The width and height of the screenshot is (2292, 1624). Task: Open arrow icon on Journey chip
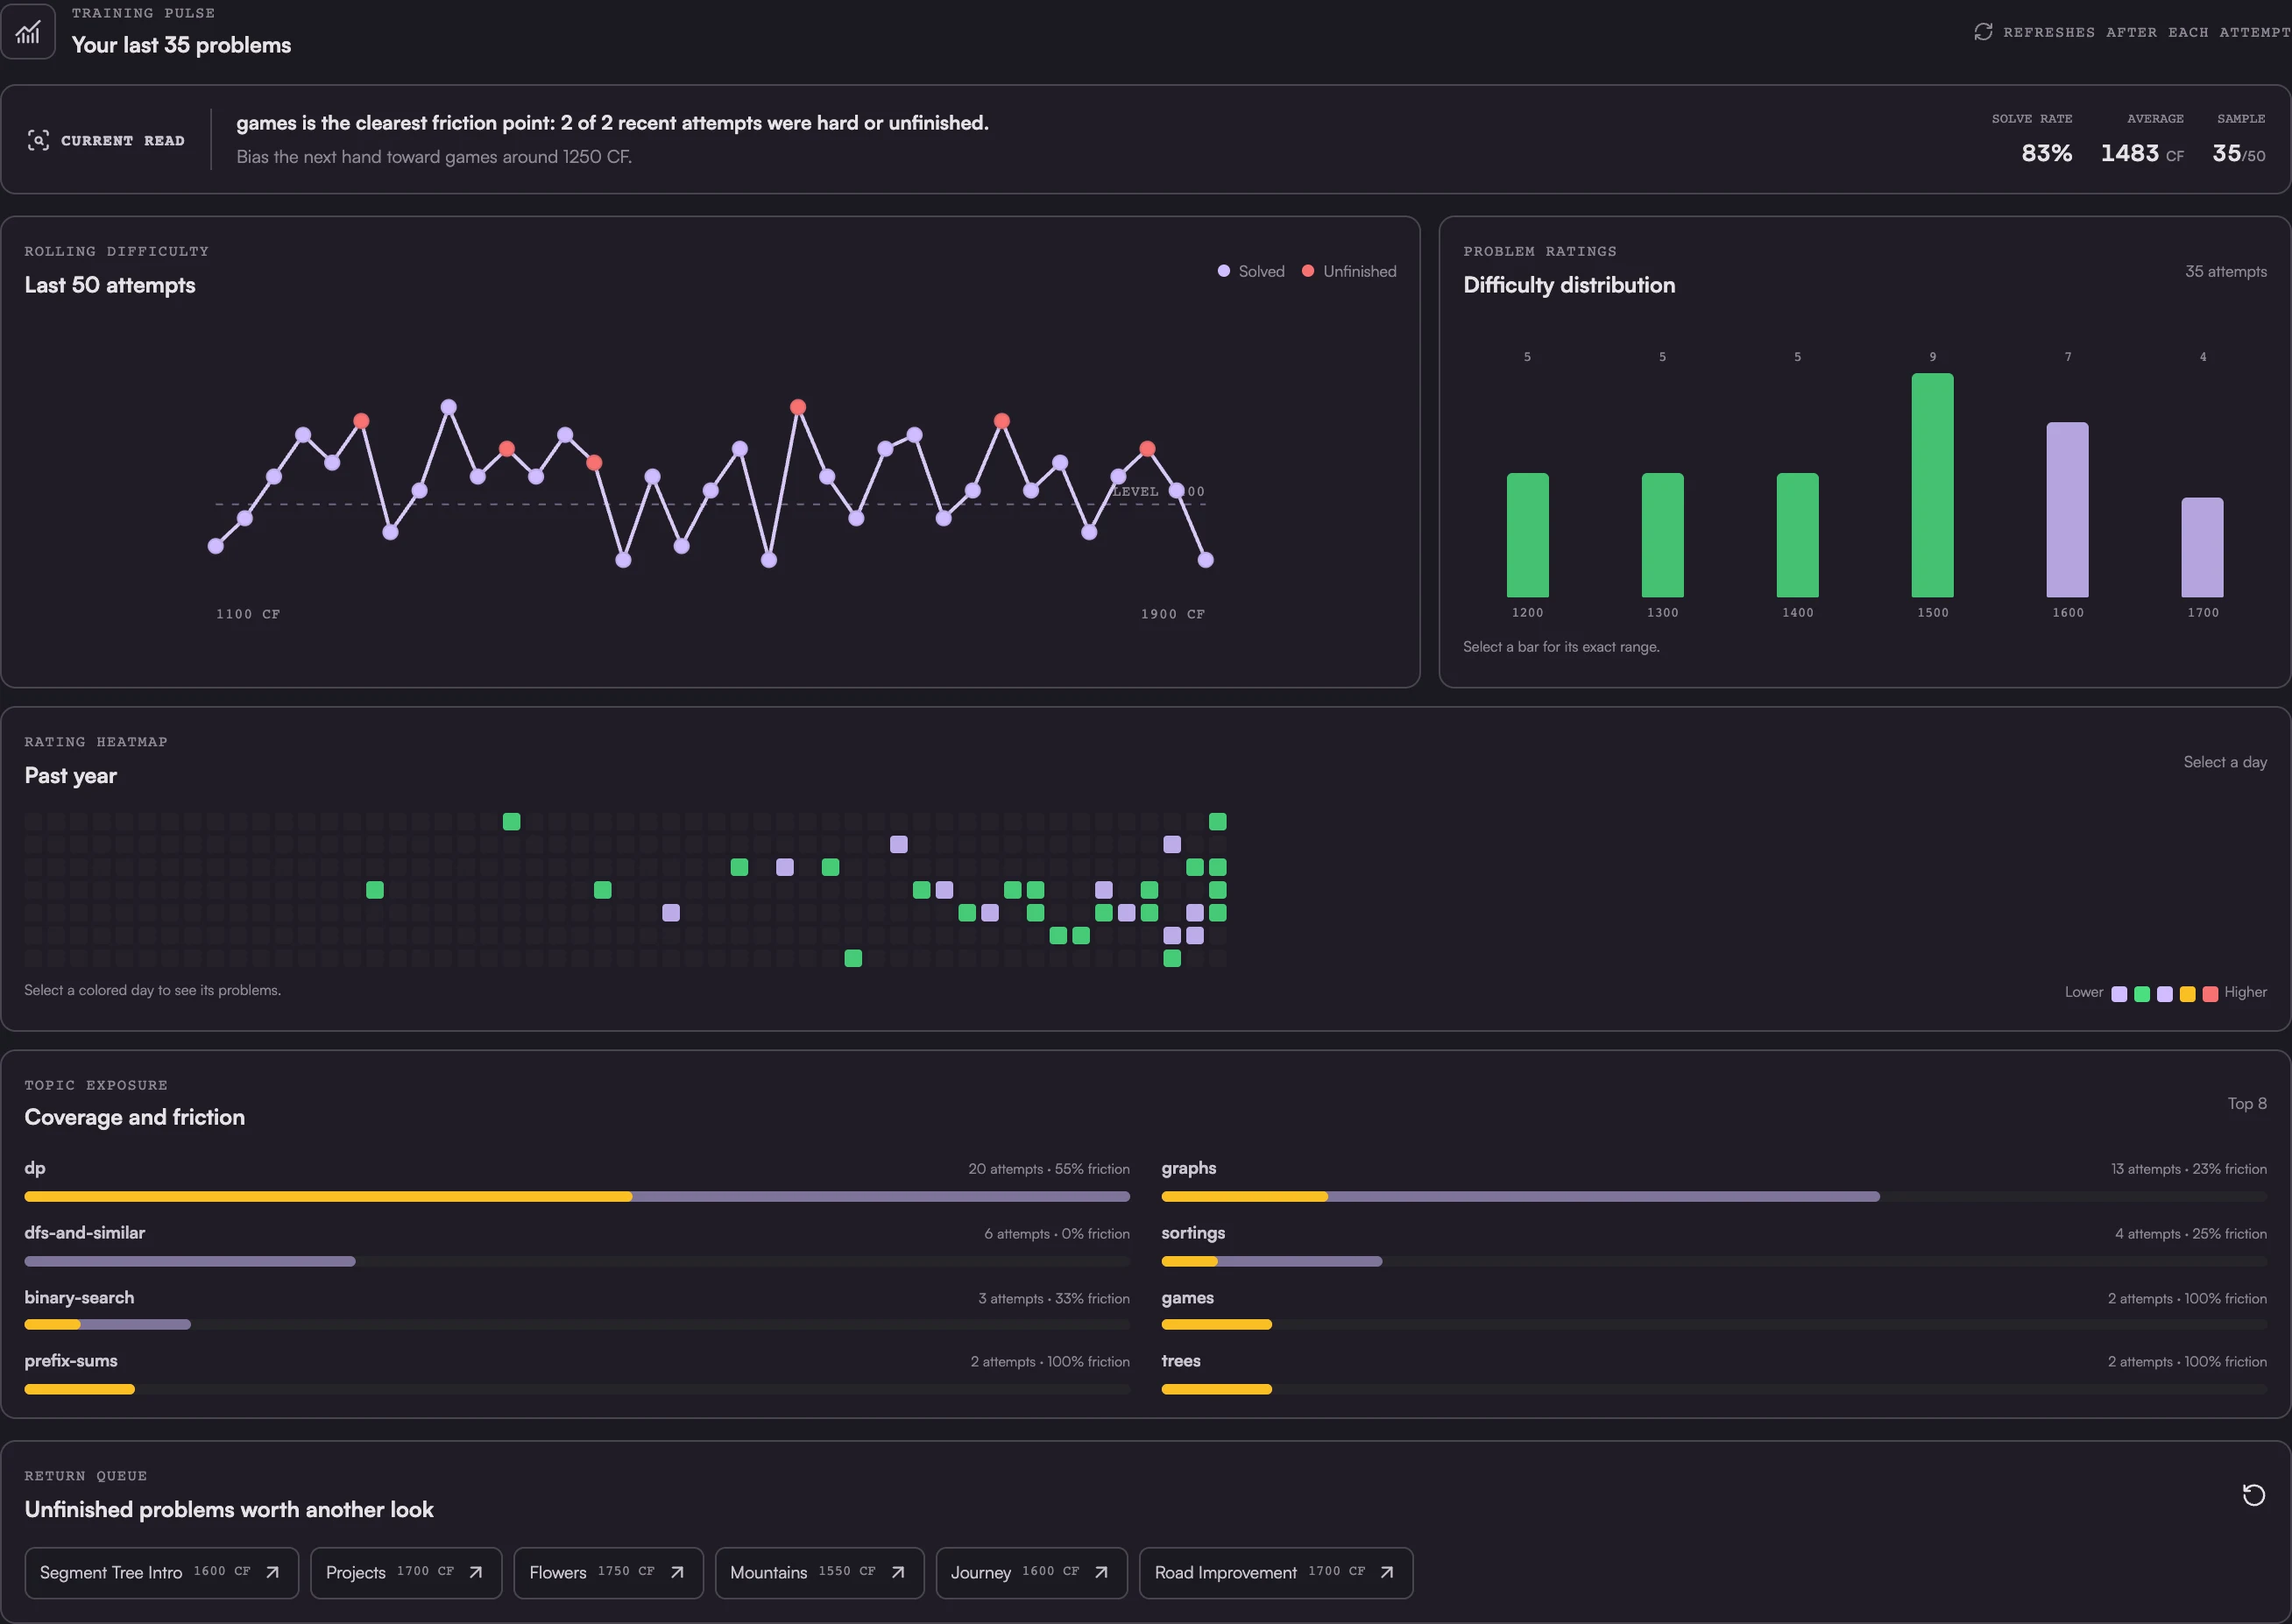1101,1572
